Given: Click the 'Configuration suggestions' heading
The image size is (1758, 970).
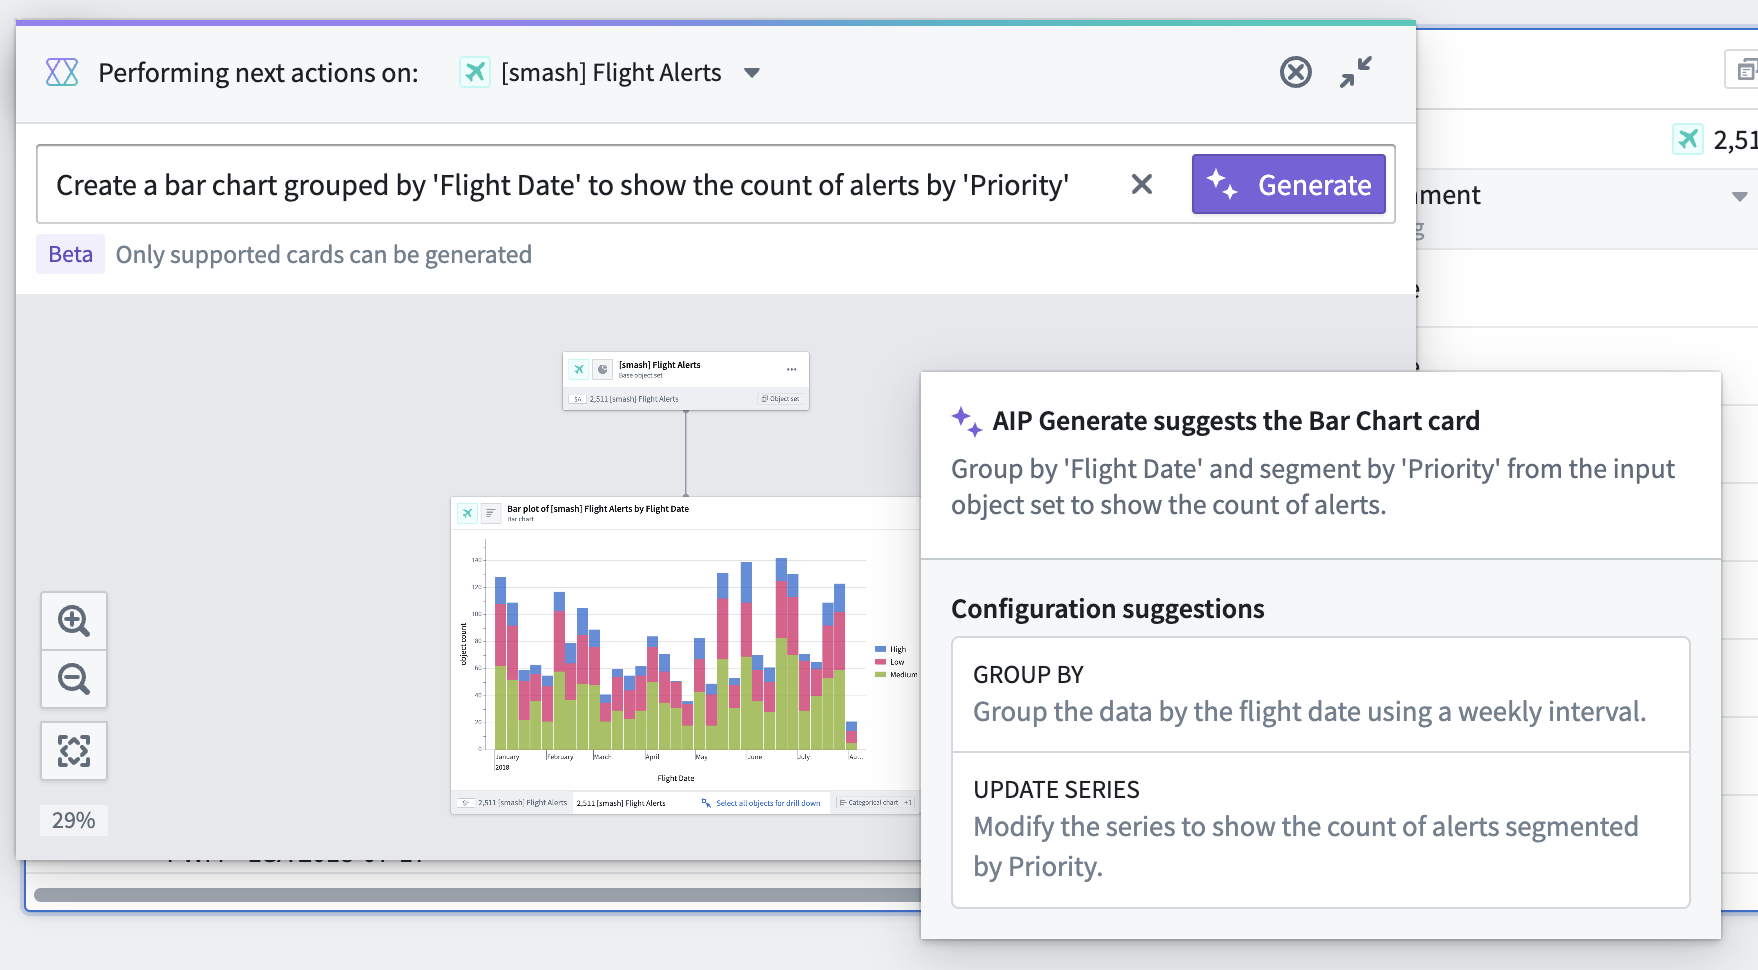Looking at the screenshot, I should (1108, 609).
